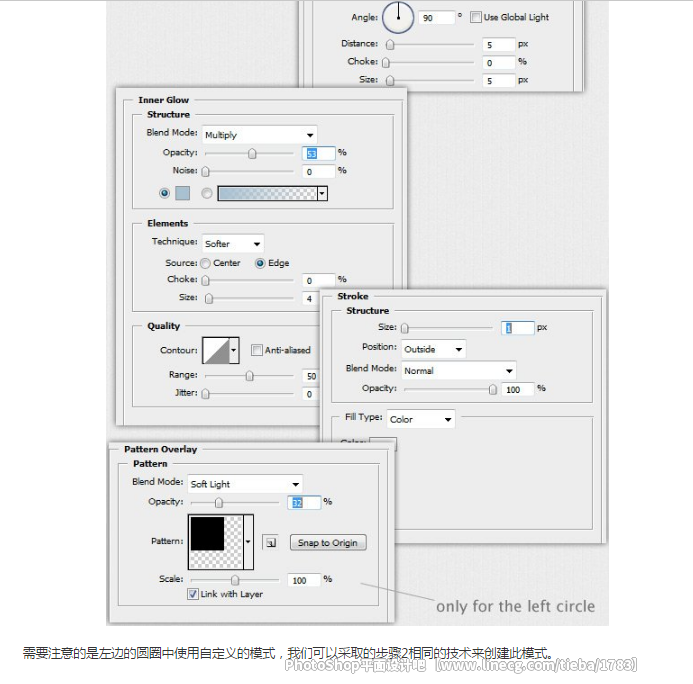Move the Inner Glow Choke slider
Viewport: 693px width, 684px height.
point(206,280)
